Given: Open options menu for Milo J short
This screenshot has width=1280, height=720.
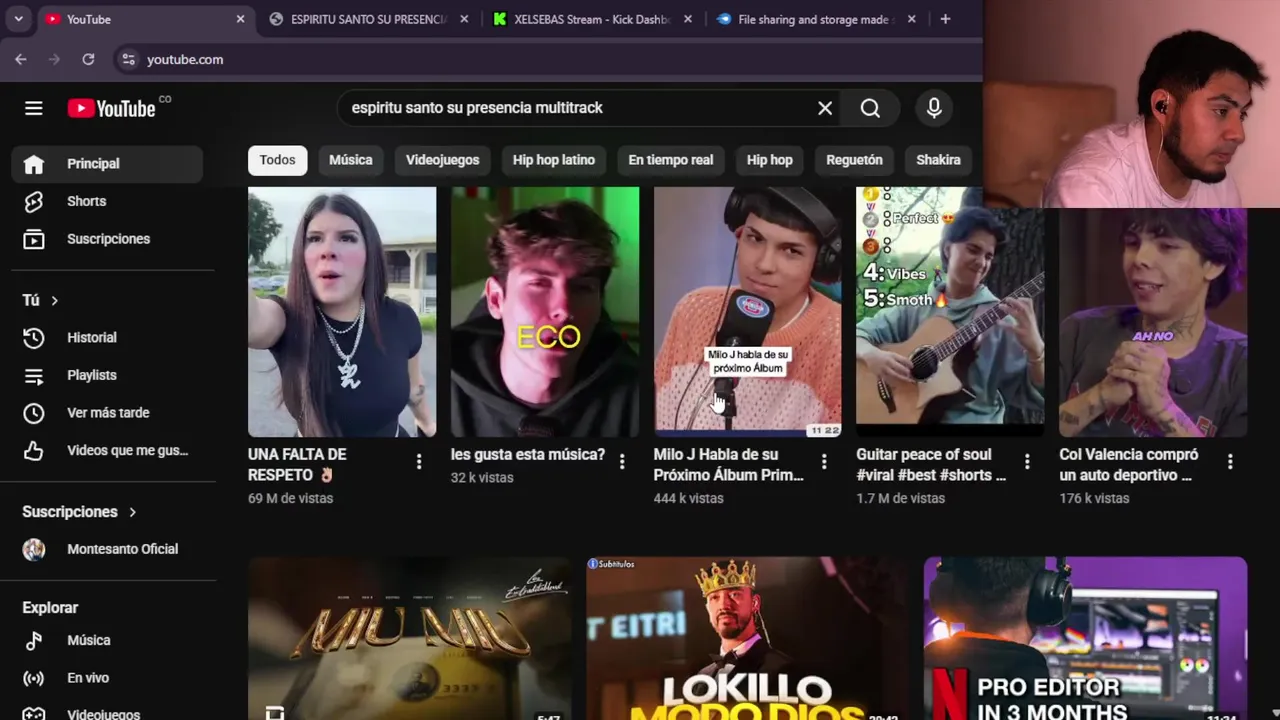Looking at the screenshot, I should tap(824, 461).
